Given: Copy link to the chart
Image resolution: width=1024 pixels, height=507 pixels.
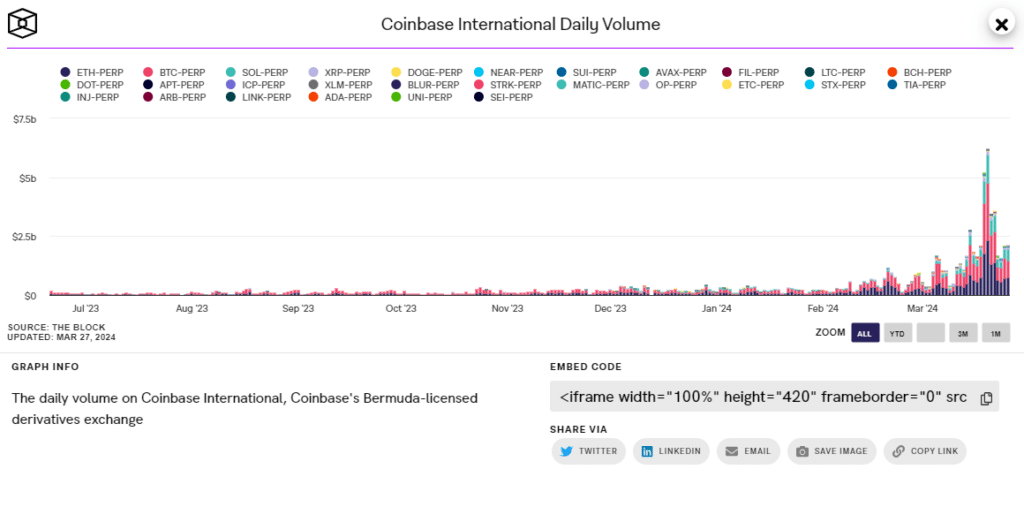Looking at the screenshot, I should (925, 451).
